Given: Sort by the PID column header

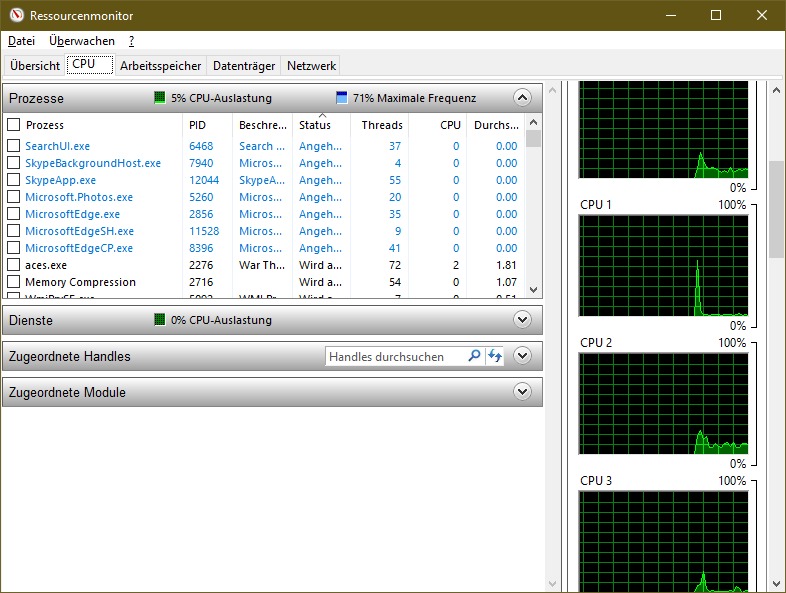Looking at the screenshot, I should 208,125.
